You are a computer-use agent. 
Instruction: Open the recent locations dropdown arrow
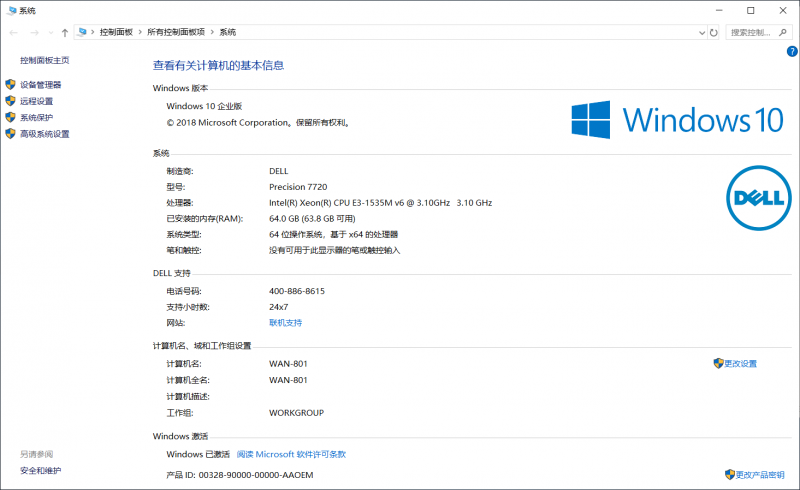[51, 33]
